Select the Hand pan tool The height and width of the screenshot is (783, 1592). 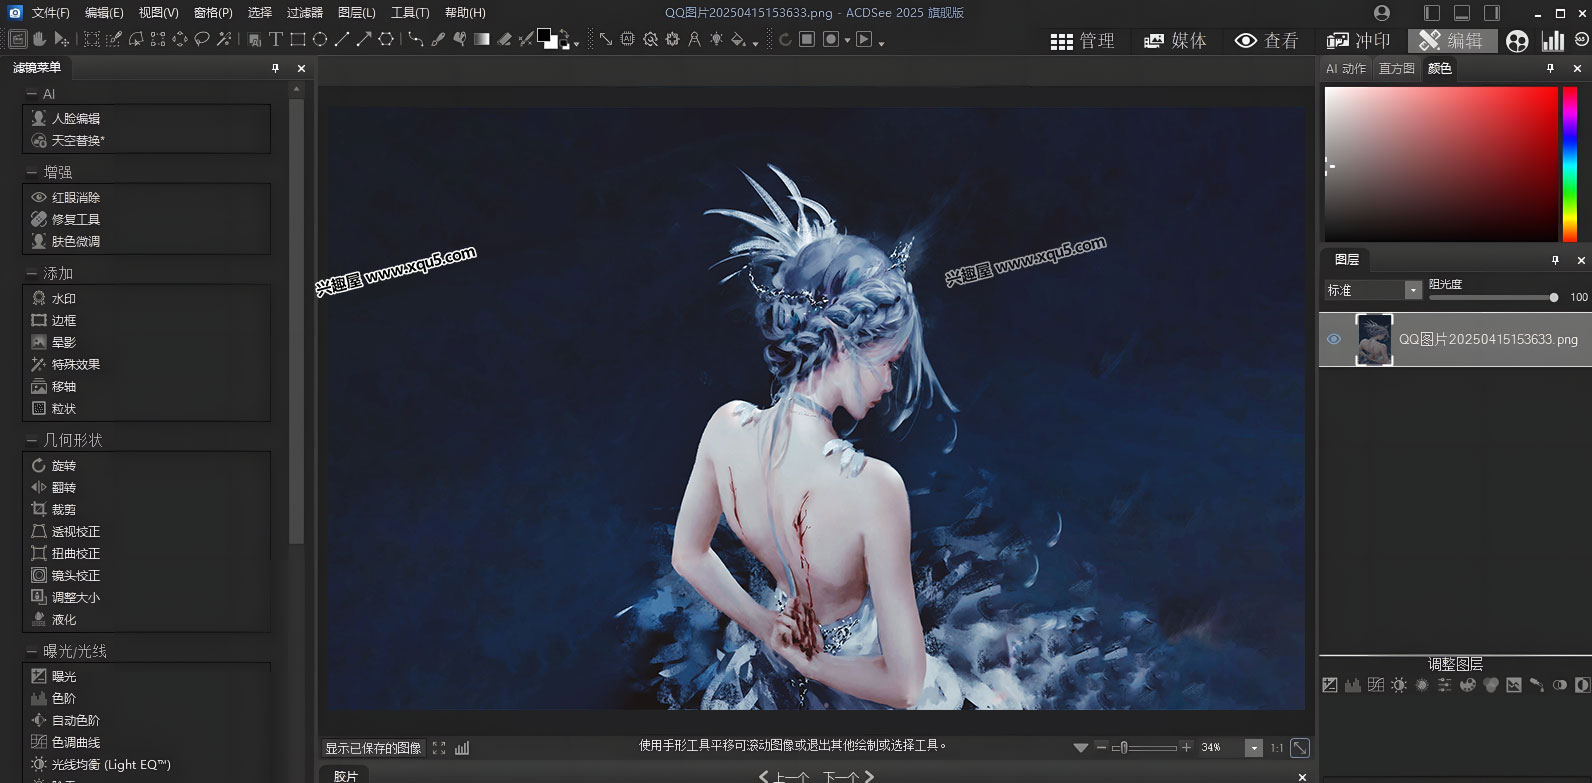tap(38, 39)
